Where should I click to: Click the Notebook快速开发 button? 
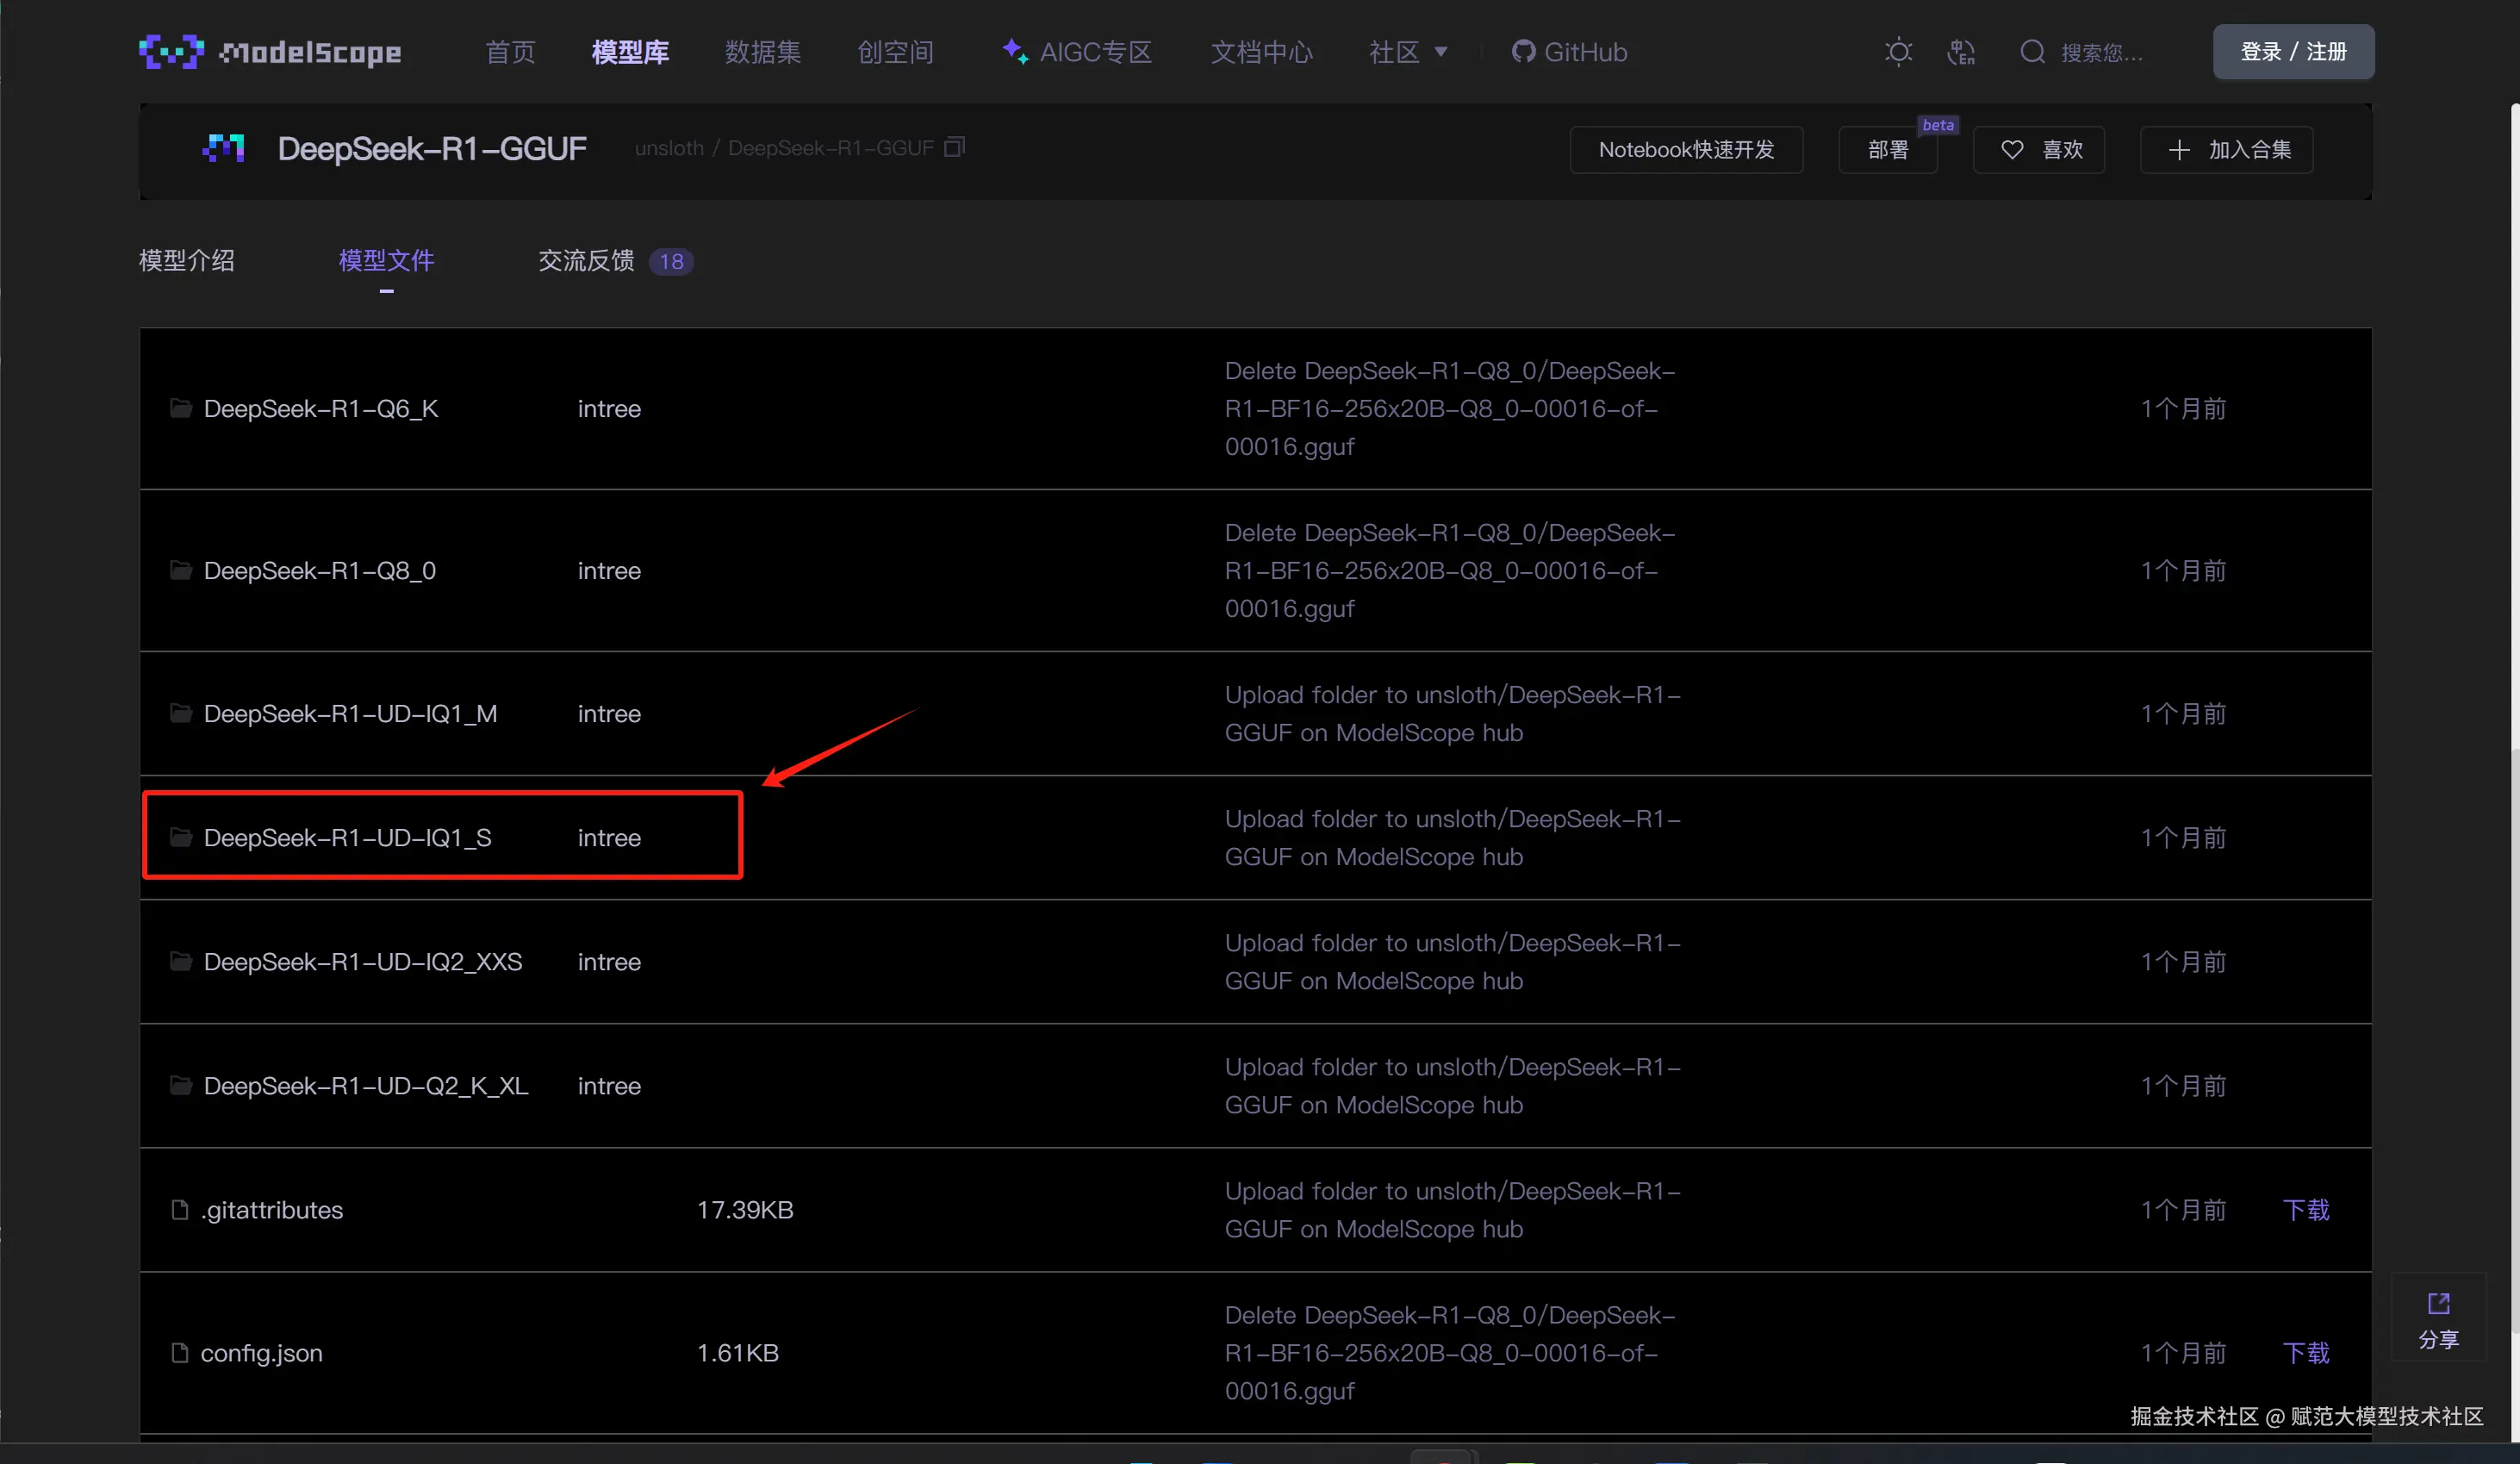click(x=1686, y=150)
